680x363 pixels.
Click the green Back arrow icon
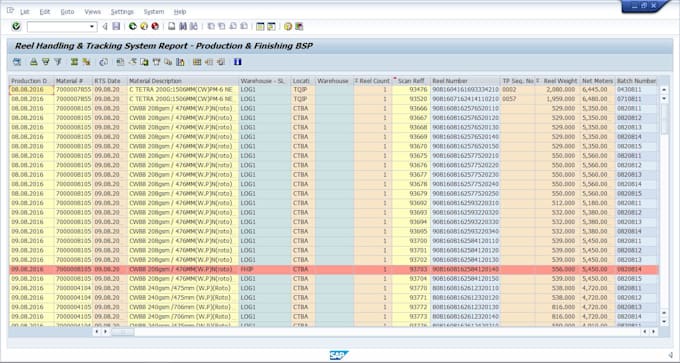tap(133, 26)
